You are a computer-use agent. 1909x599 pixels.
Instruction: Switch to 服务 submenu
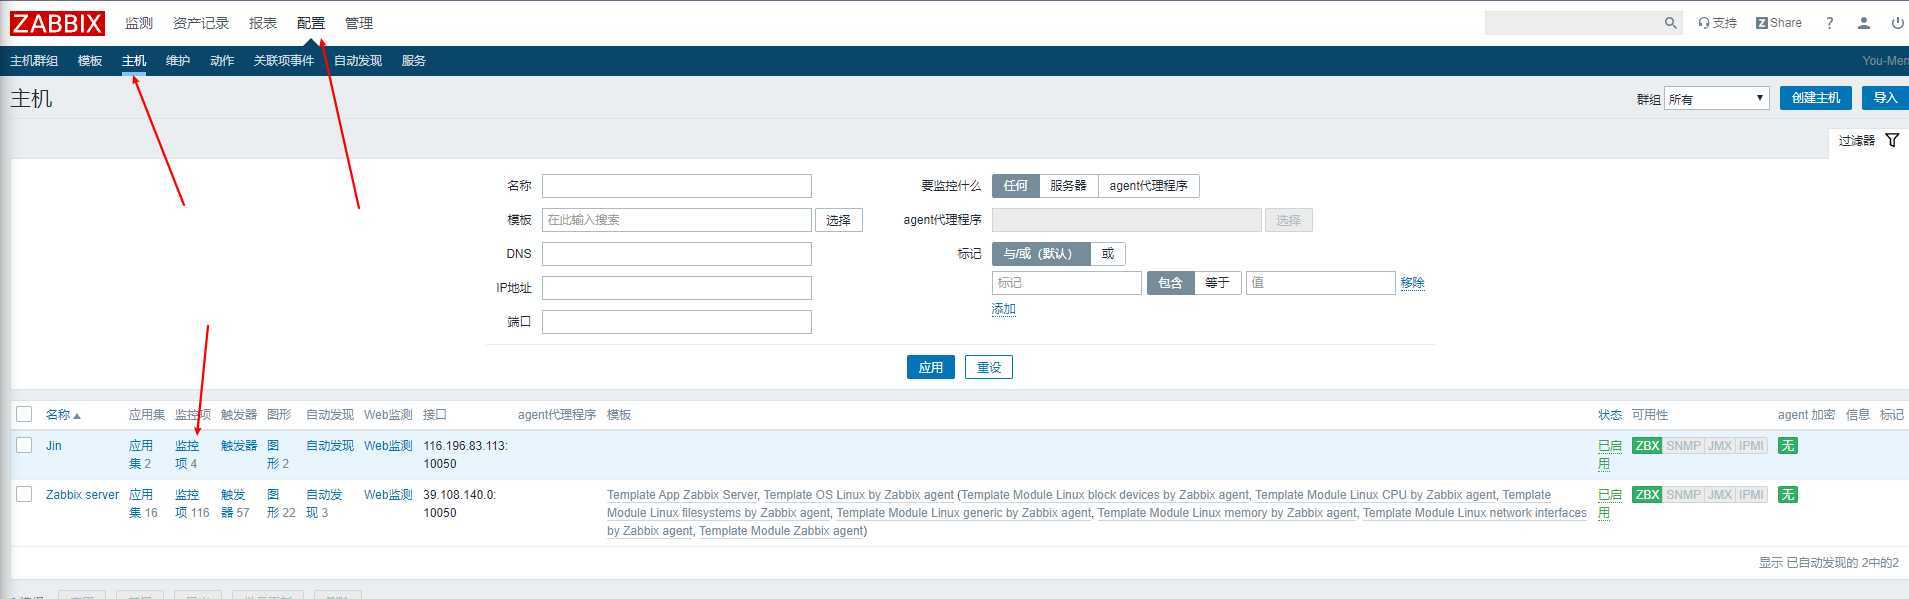point(414,61)
